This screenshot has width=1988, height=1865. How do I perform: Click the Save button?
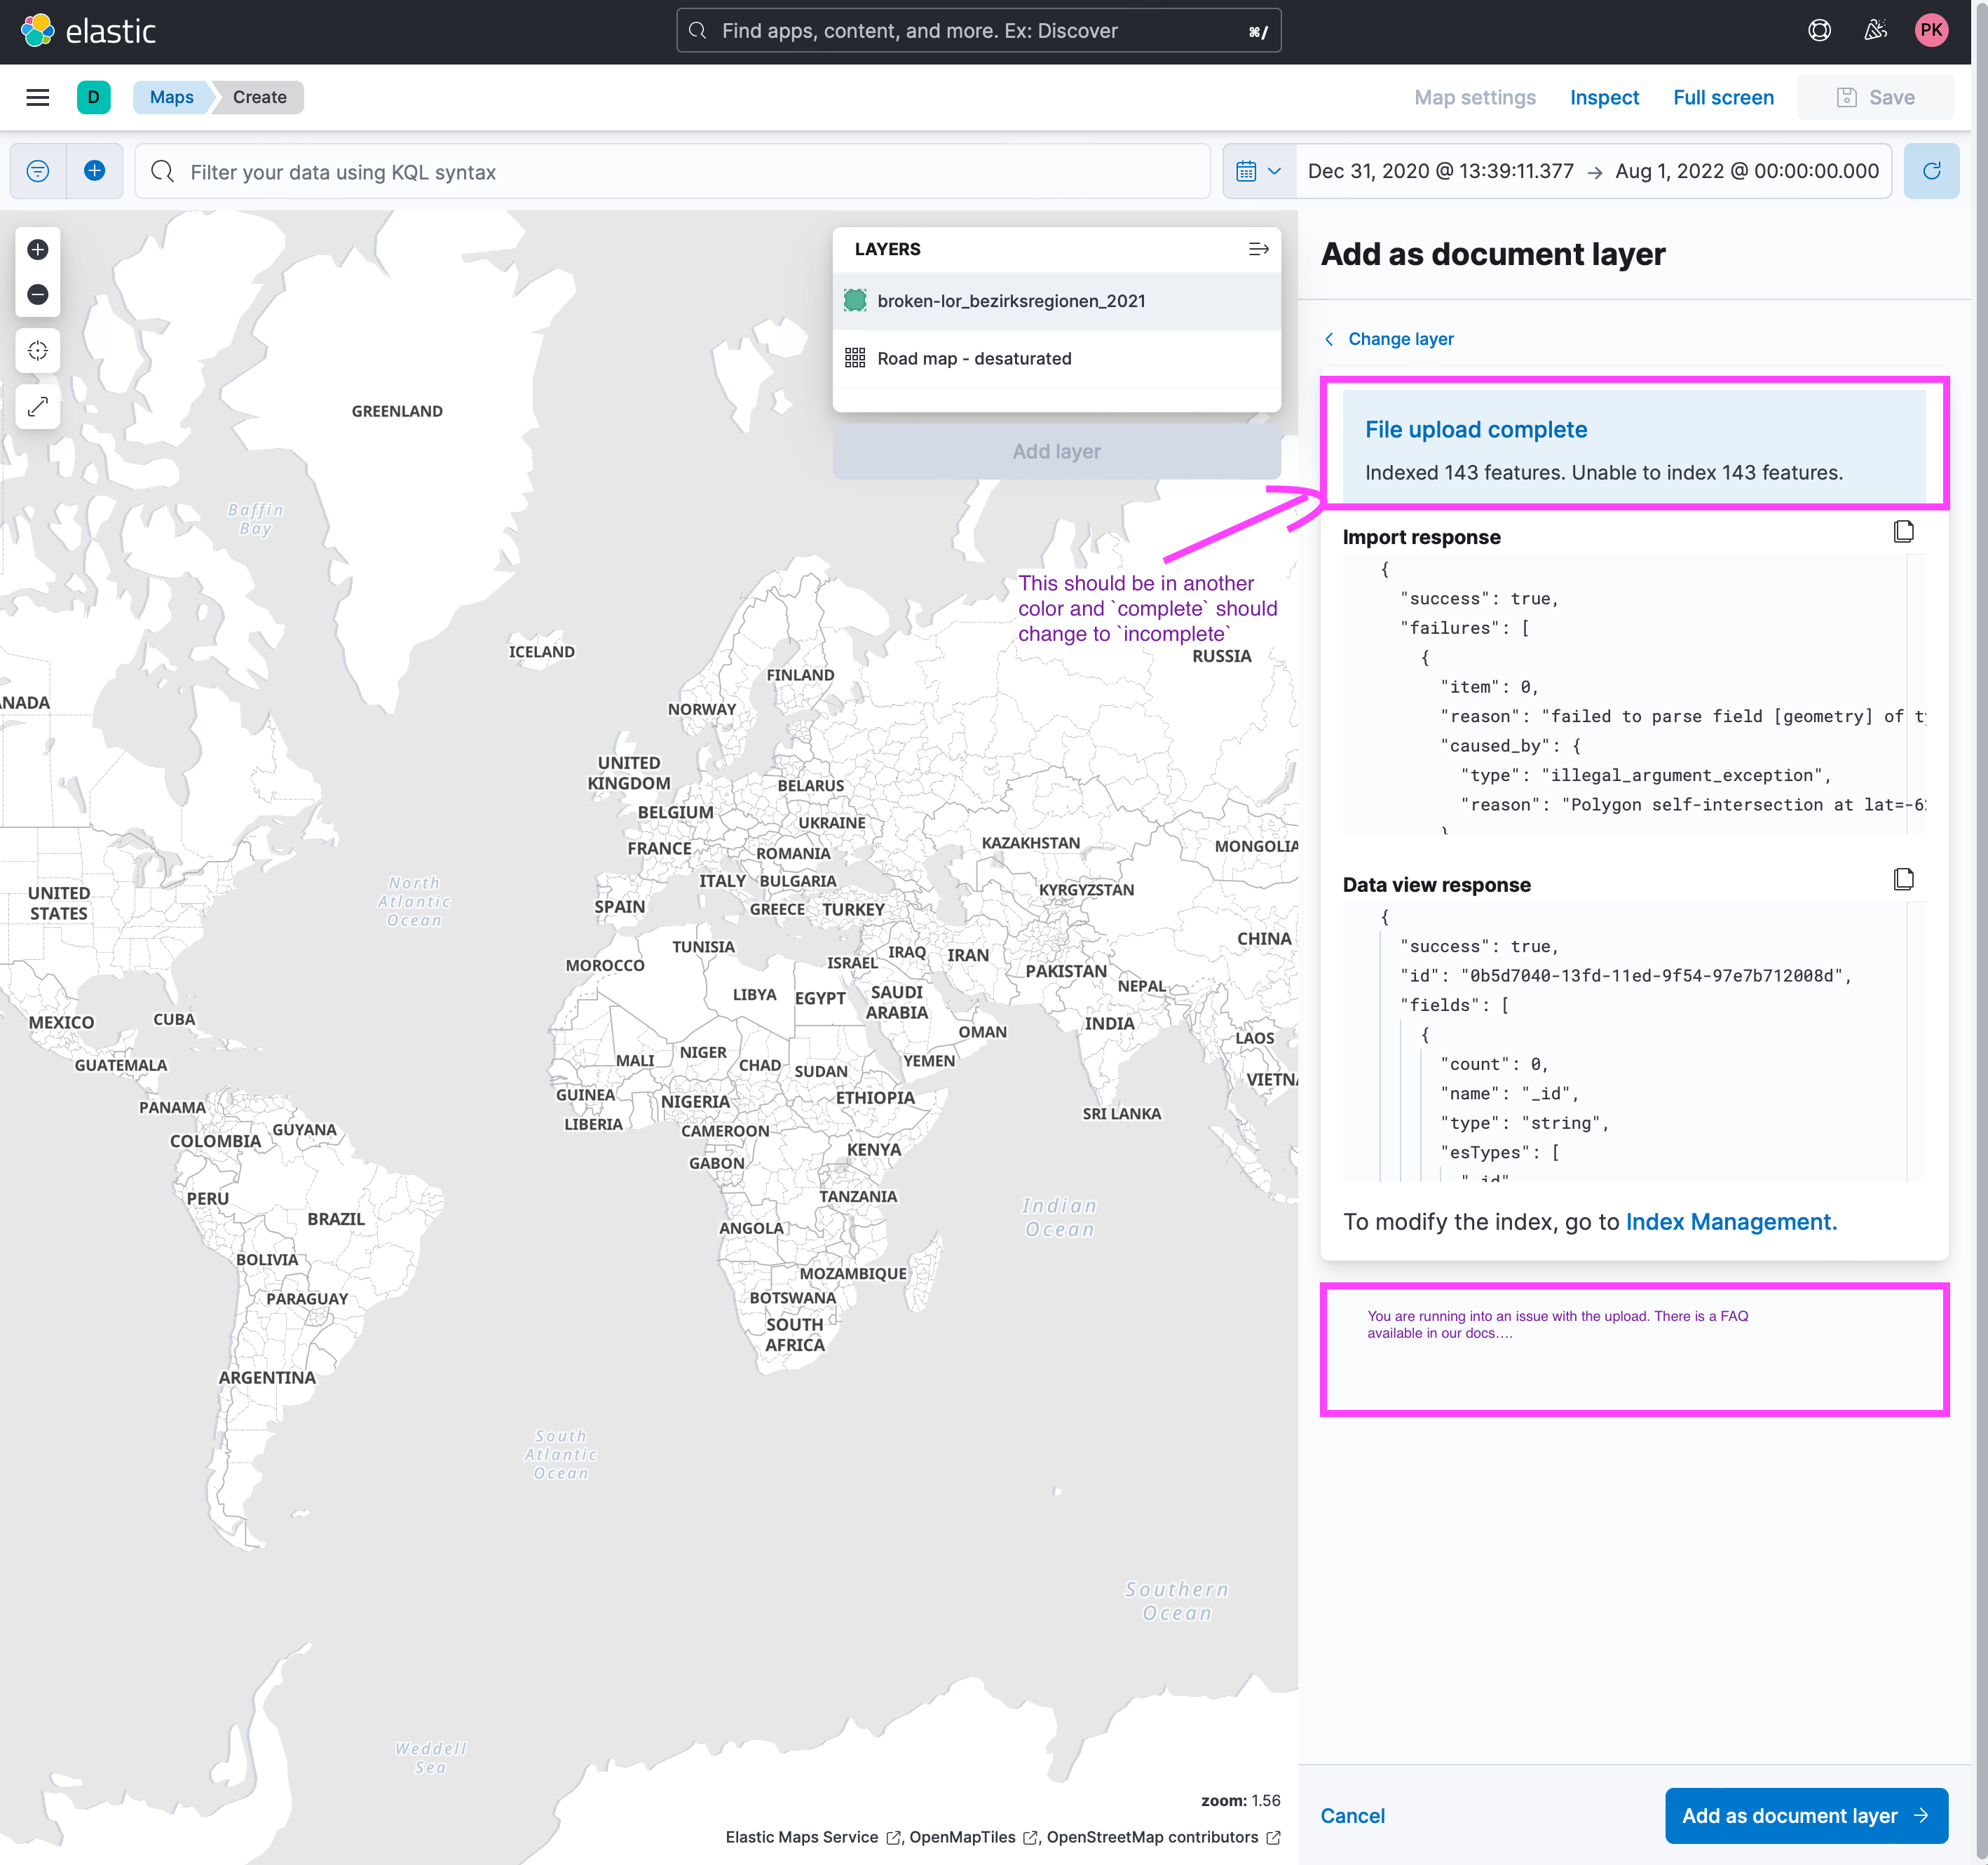pos(1875,97)
